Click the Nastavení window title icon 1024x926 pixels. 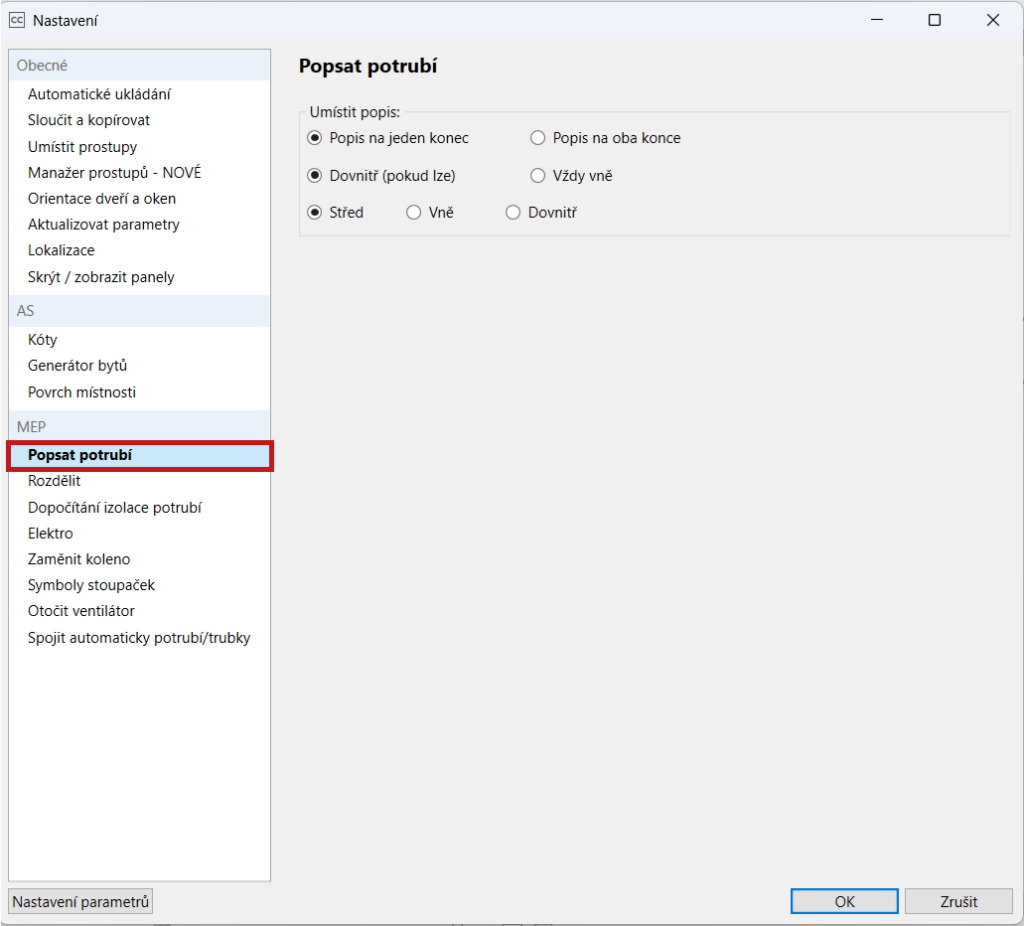point(17,20)
